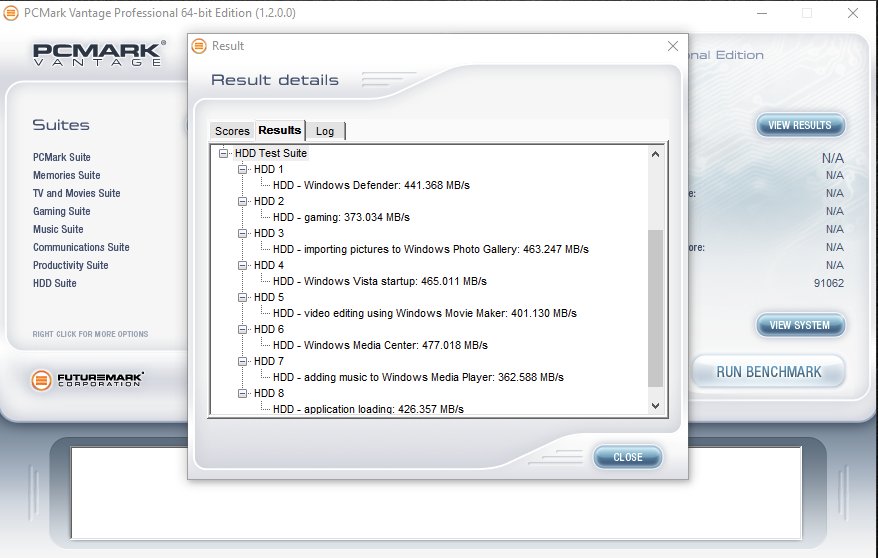
Task: Click scrollbar up arrow in results tree
Action: (x=656, y=154)
